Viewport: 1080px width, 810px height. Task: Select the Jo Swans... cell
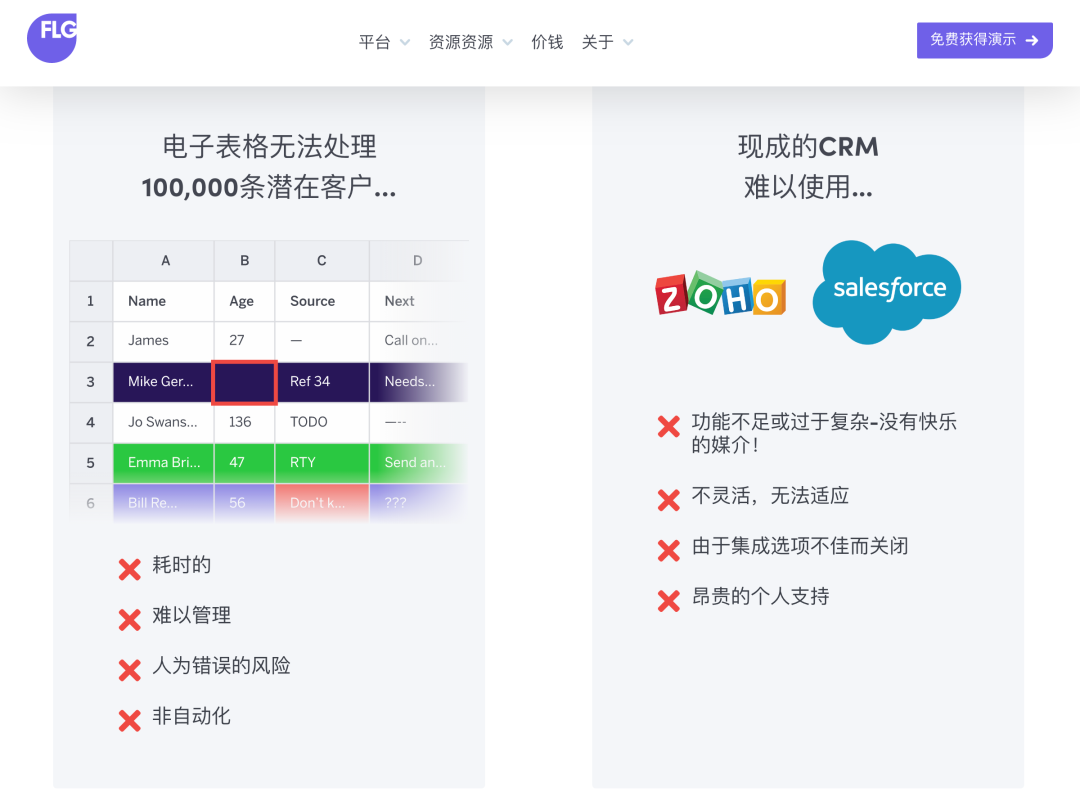pos(164,422)
